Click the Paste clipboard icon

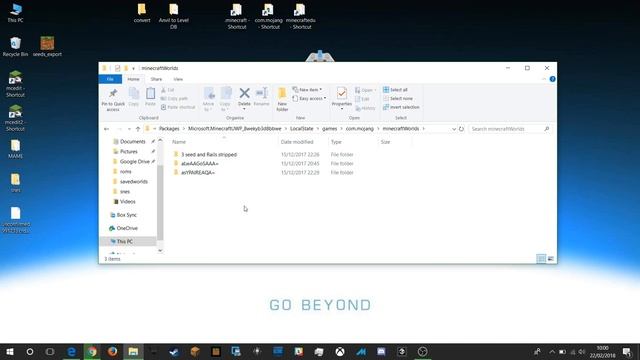coord(150,97)
